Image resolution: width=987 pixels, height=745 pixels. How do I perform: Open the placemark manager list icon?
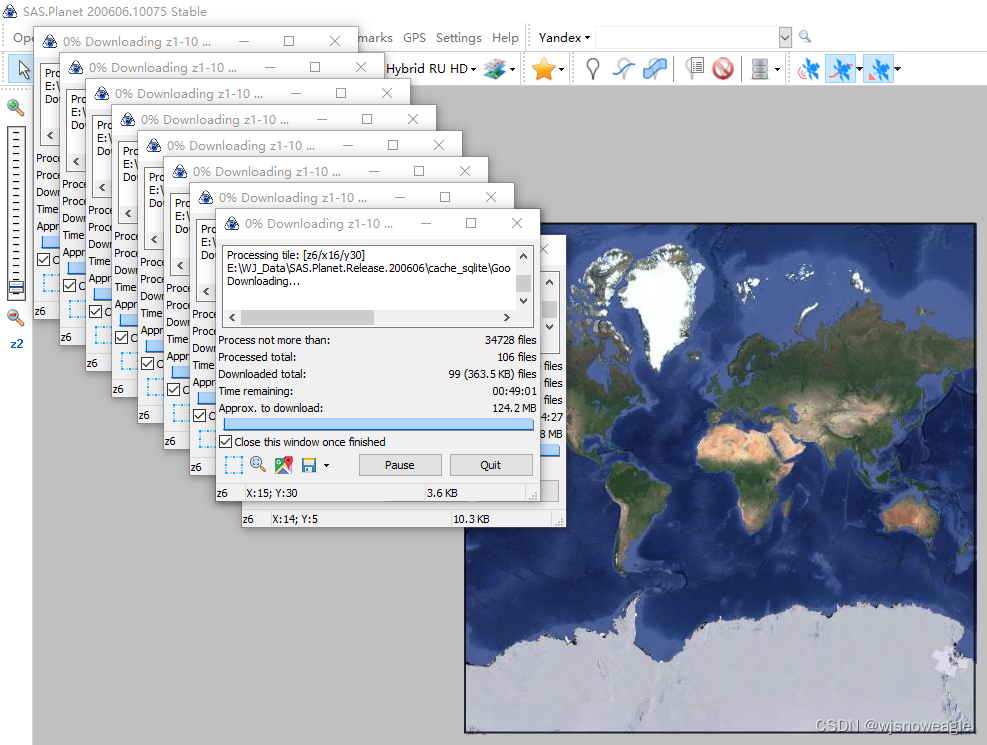(695, 69)
